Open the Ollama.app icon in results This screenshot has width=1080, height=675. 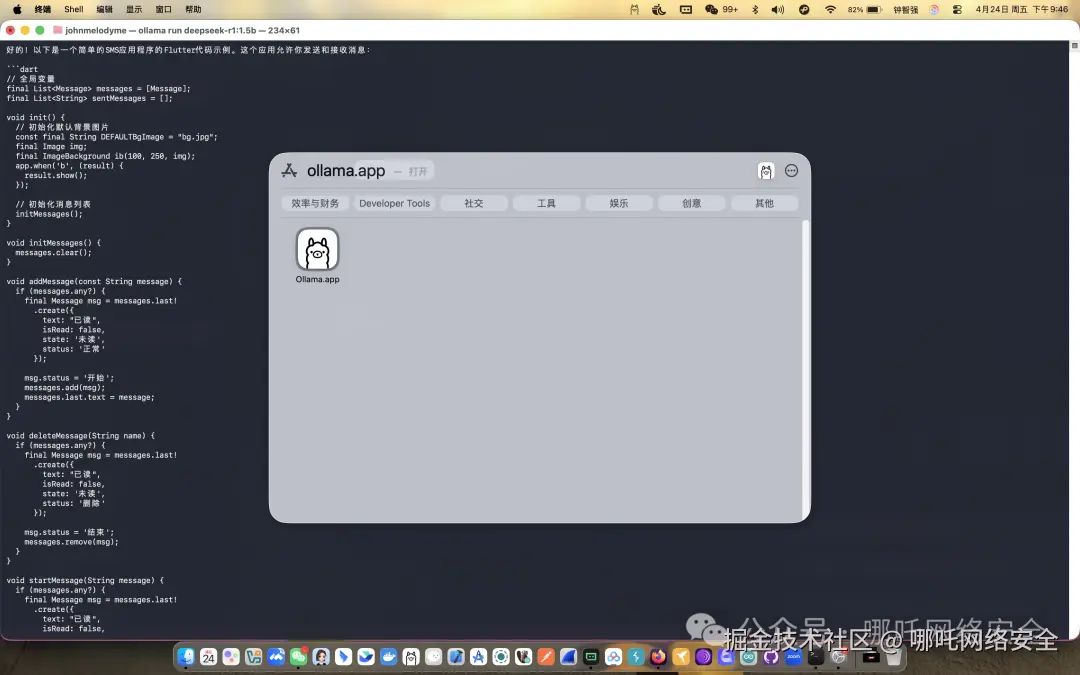pyautogui.click(x=318, y=249)
